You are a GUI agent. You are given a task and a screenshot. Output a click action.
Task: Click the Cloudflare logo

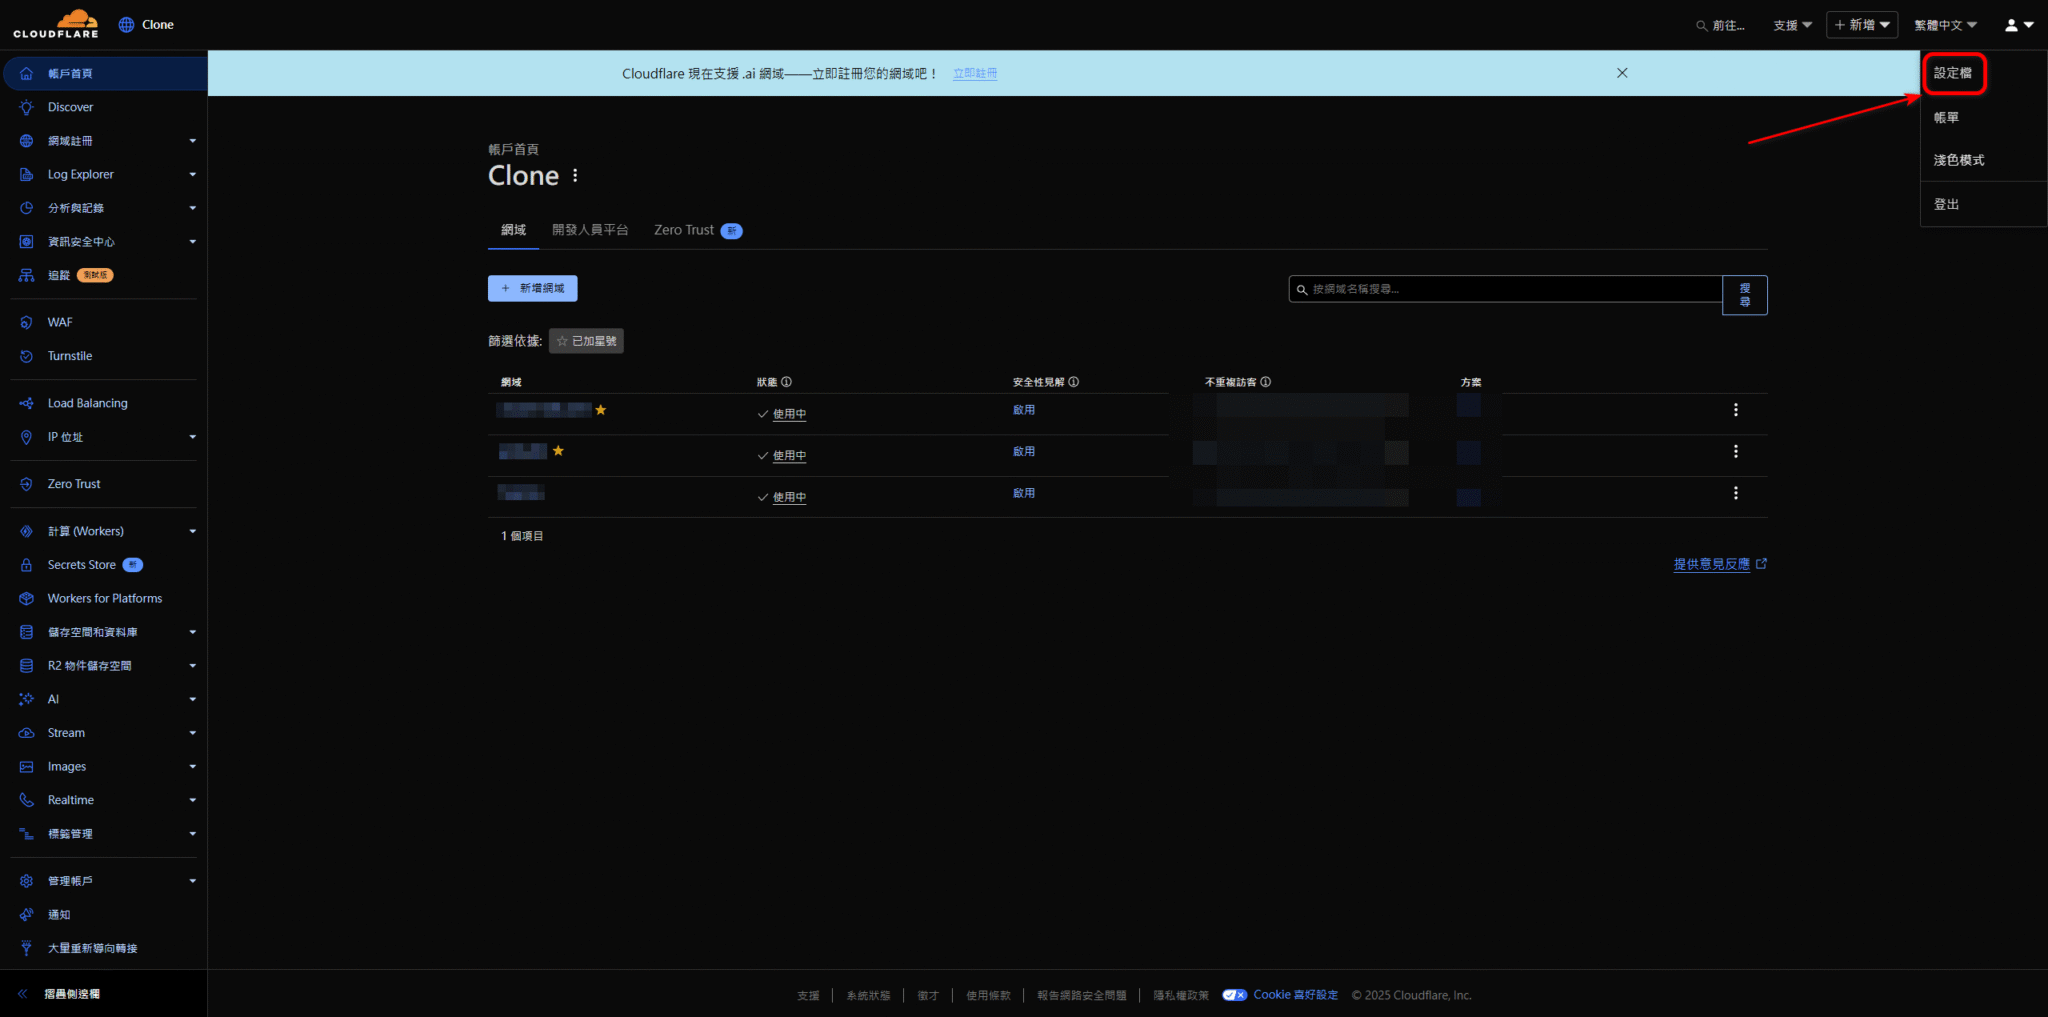[56, 23]
